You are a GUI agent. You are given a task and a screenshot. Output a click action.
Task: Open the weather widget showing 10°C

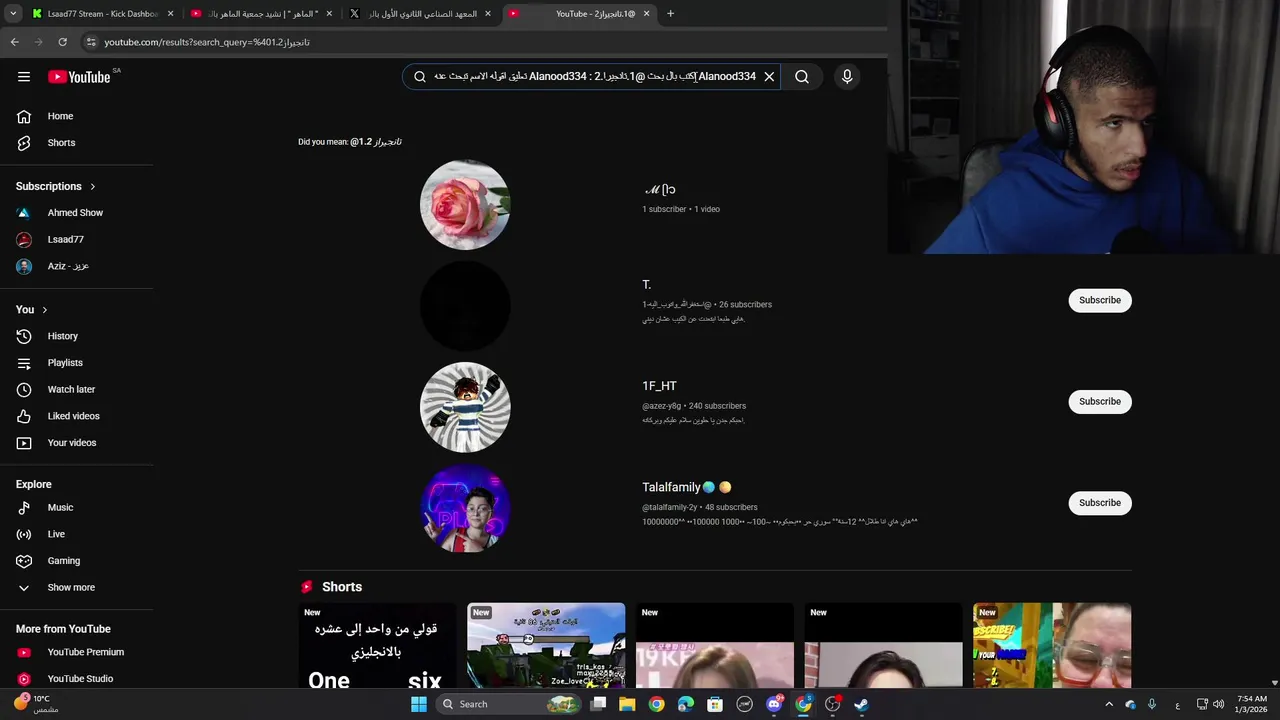[36, 704]
